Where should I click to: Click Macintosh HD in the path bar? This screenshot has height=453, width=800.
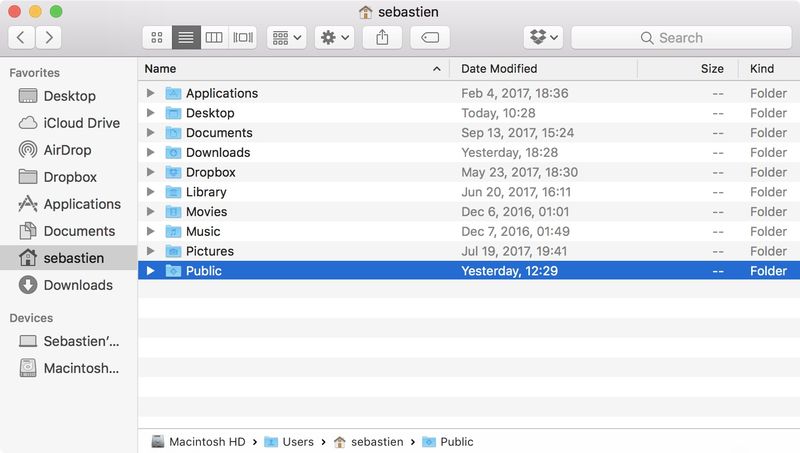(x=198, y=442)
